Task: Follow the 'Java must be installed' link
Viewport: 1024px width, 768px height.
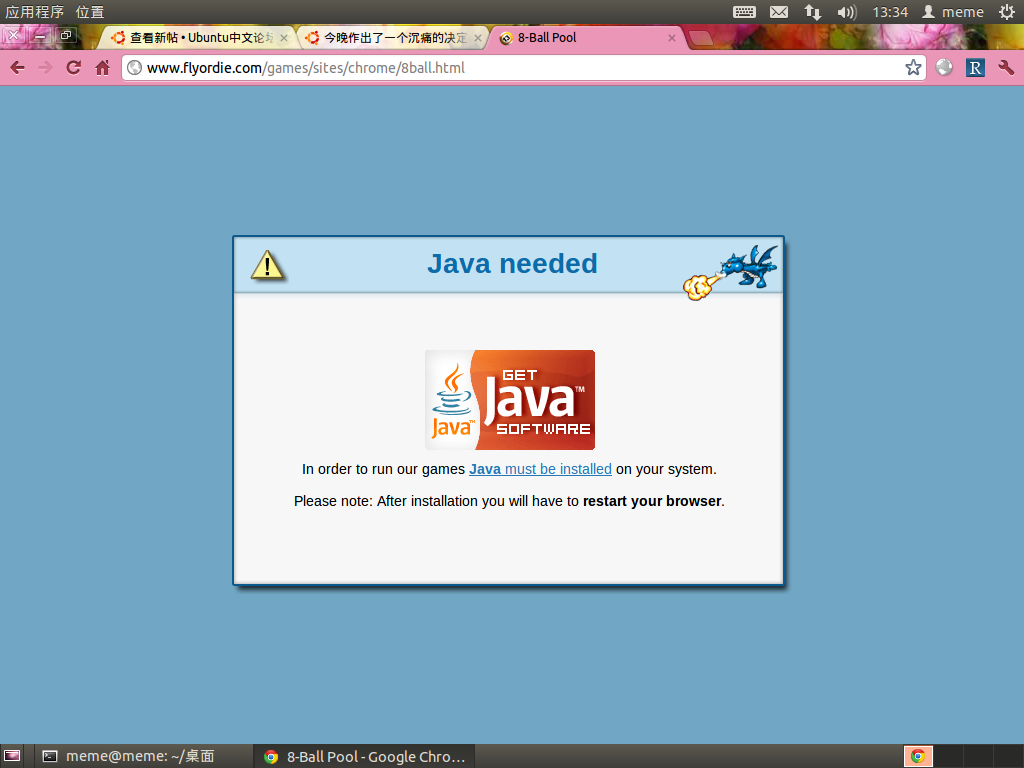Action: click(540, 469)
